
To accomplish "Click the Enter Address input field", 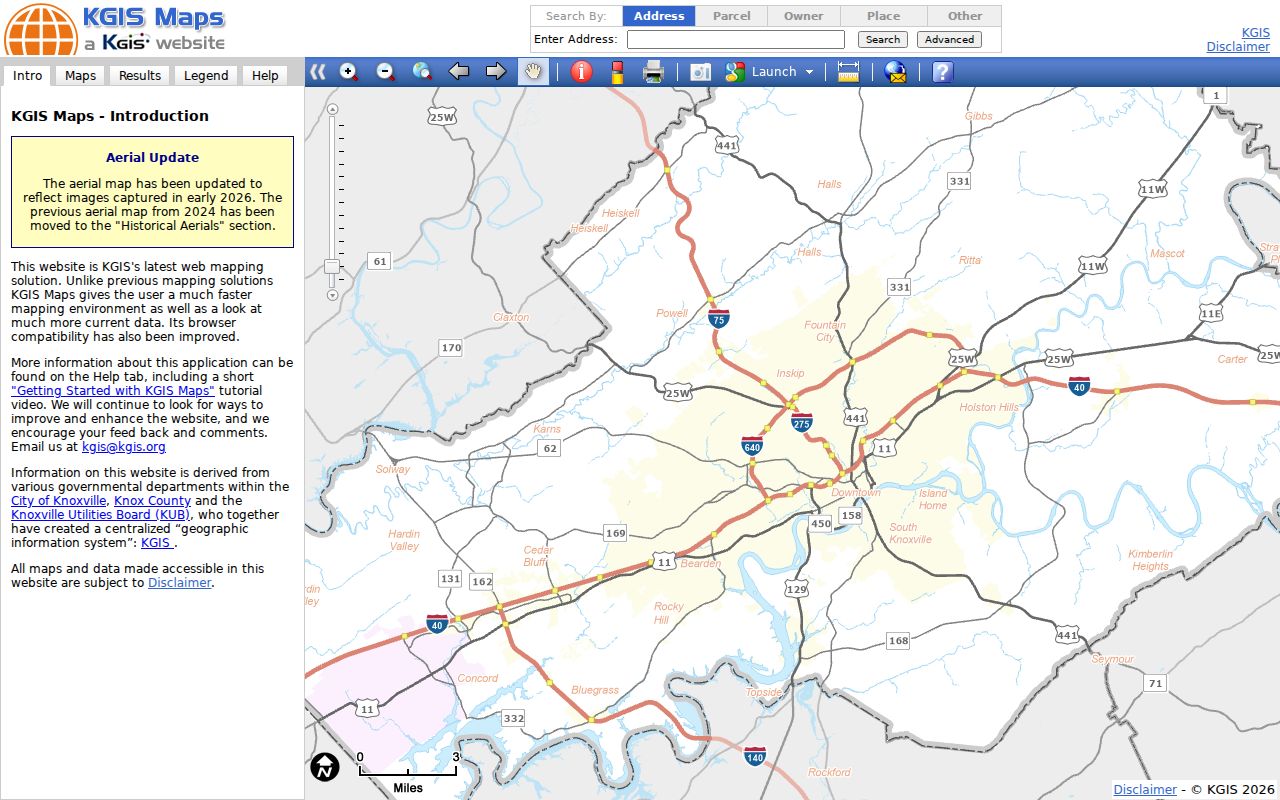I will click(736, 40).
